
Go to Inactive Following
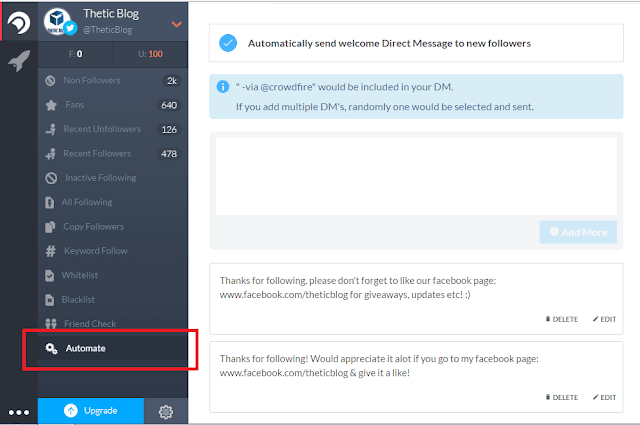coord(113,178)
